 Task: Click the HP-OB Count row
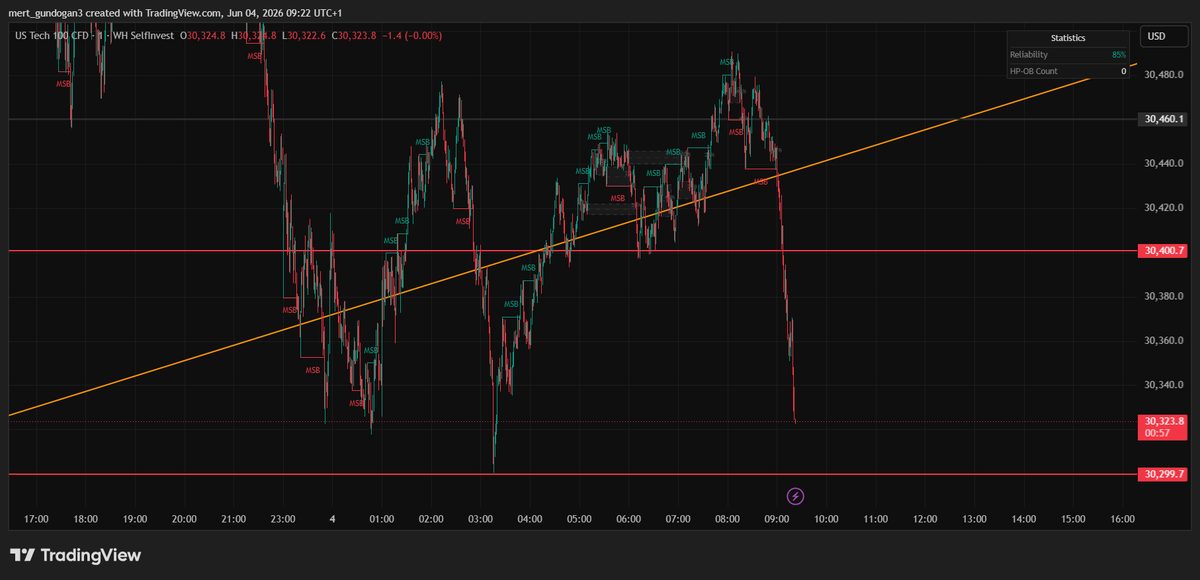tap(1068, 71)
